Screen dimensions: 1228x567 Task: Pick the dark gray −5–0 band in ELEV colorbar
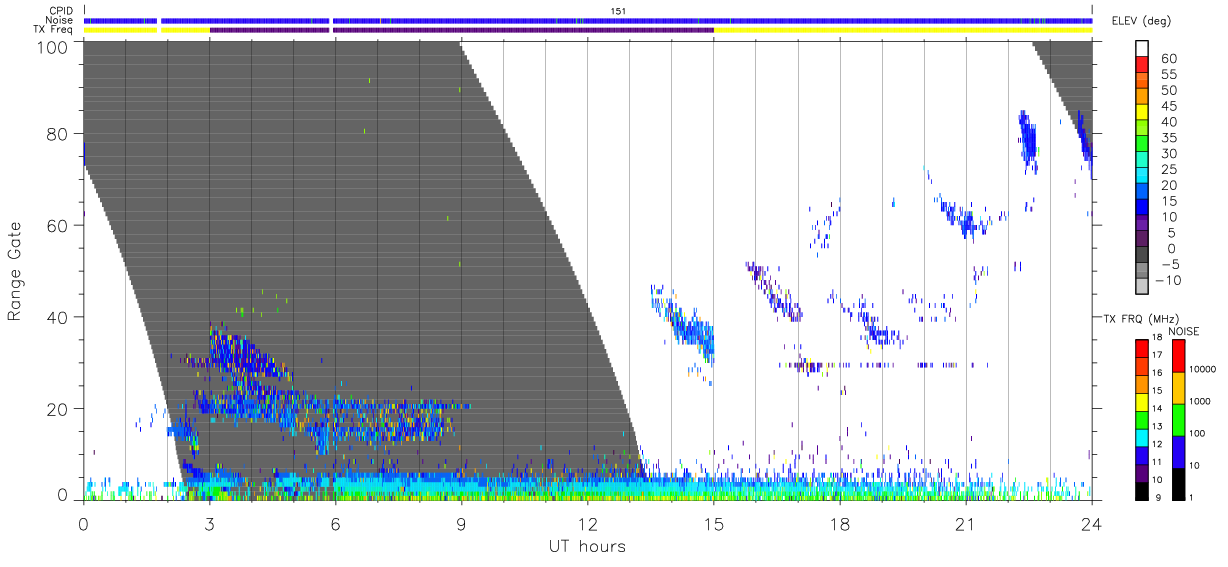pos(1142,256)
